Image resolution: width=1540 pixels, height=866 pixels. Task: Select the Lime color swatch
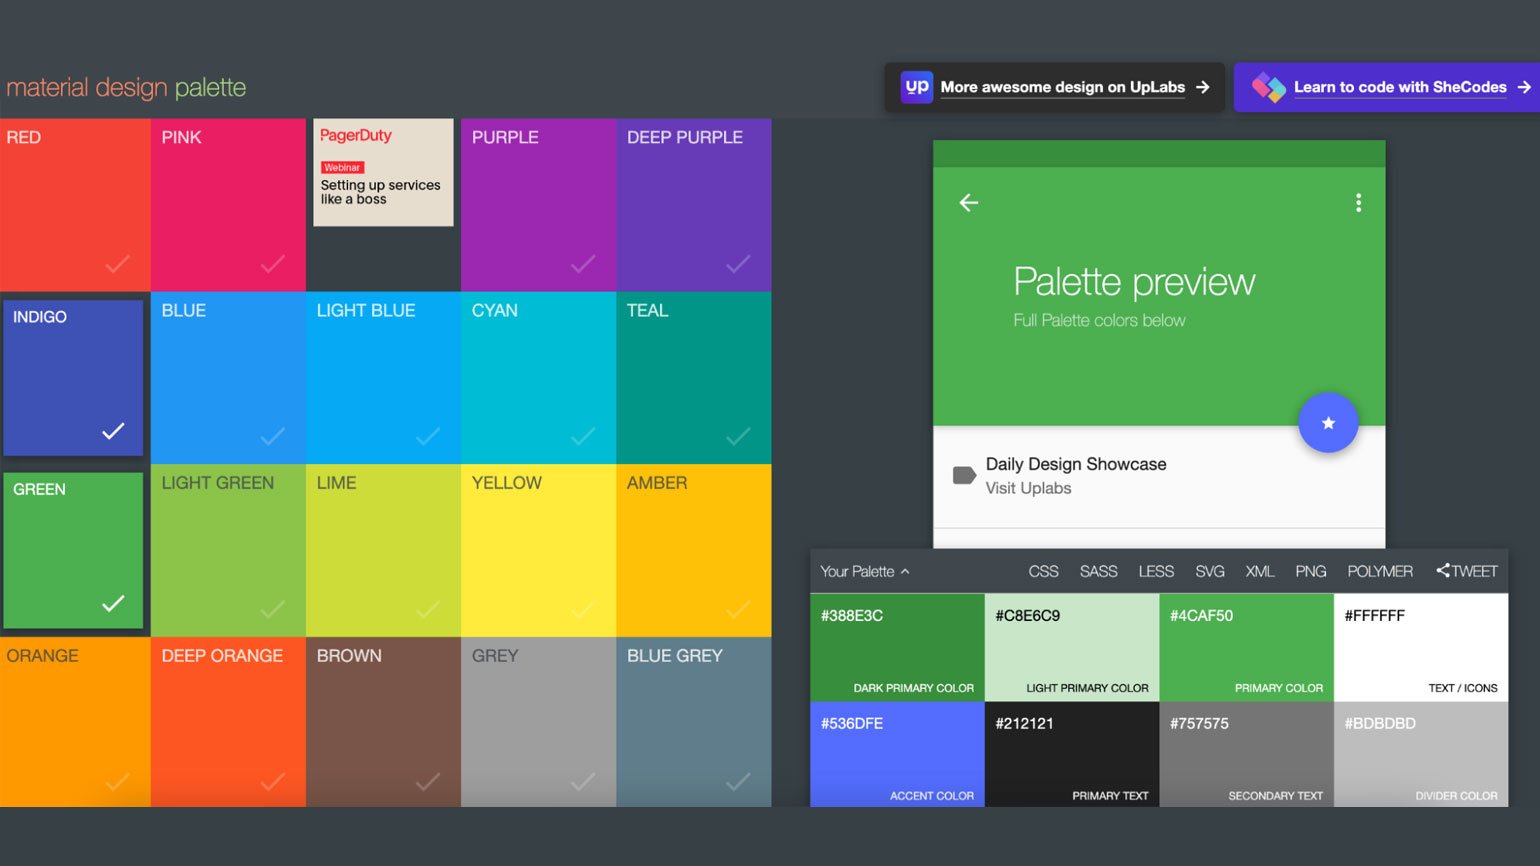pos(383,550)
